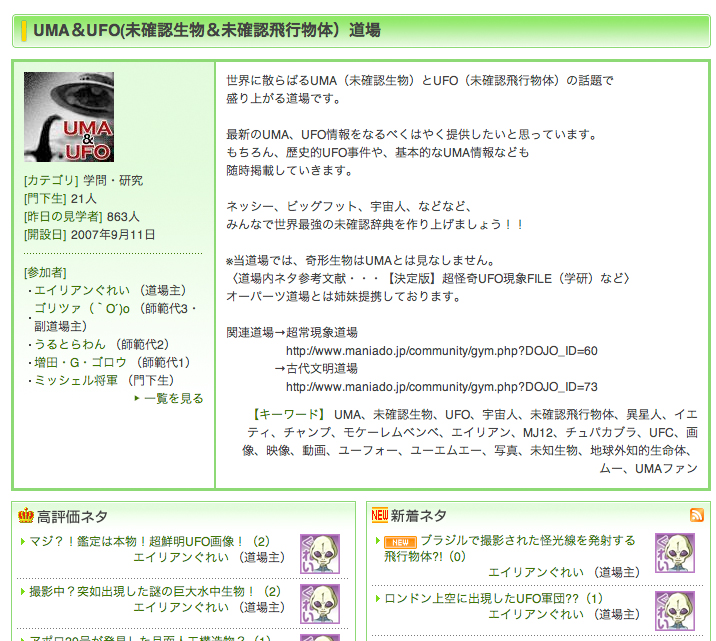Select the alien avatar beside the 撮影中？突如出現した post
716x641 pixels.
click(x=320, y=603)
